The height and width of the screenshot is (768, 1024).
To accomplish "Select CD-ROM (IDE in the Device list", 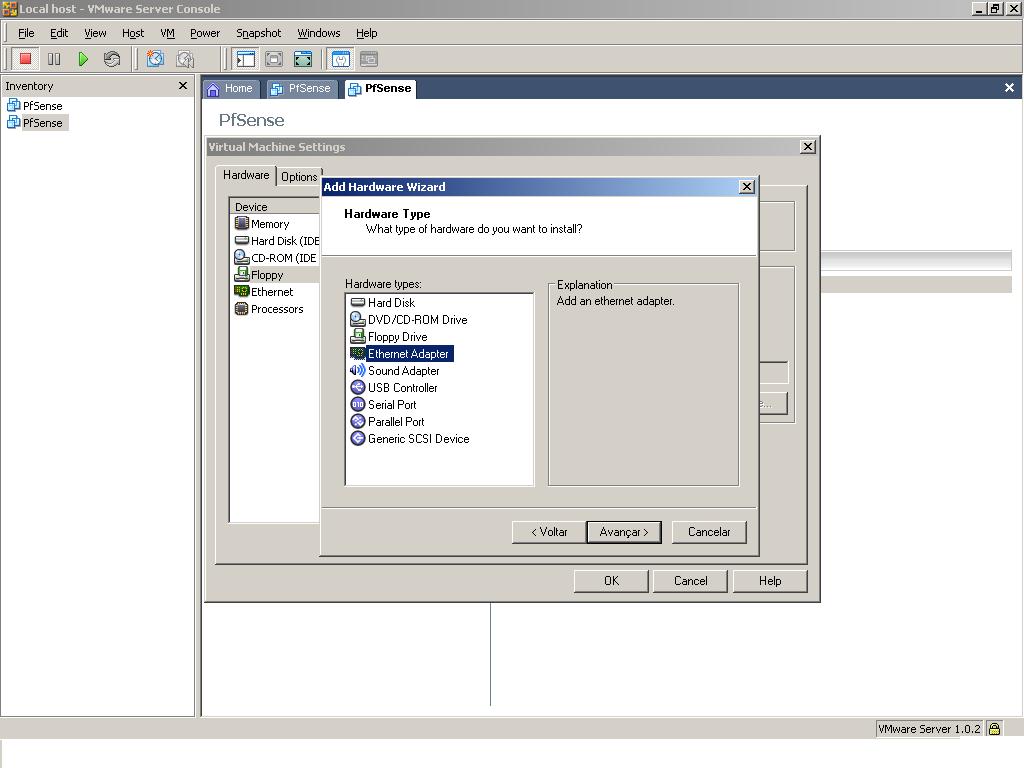I will coord(276,257).
